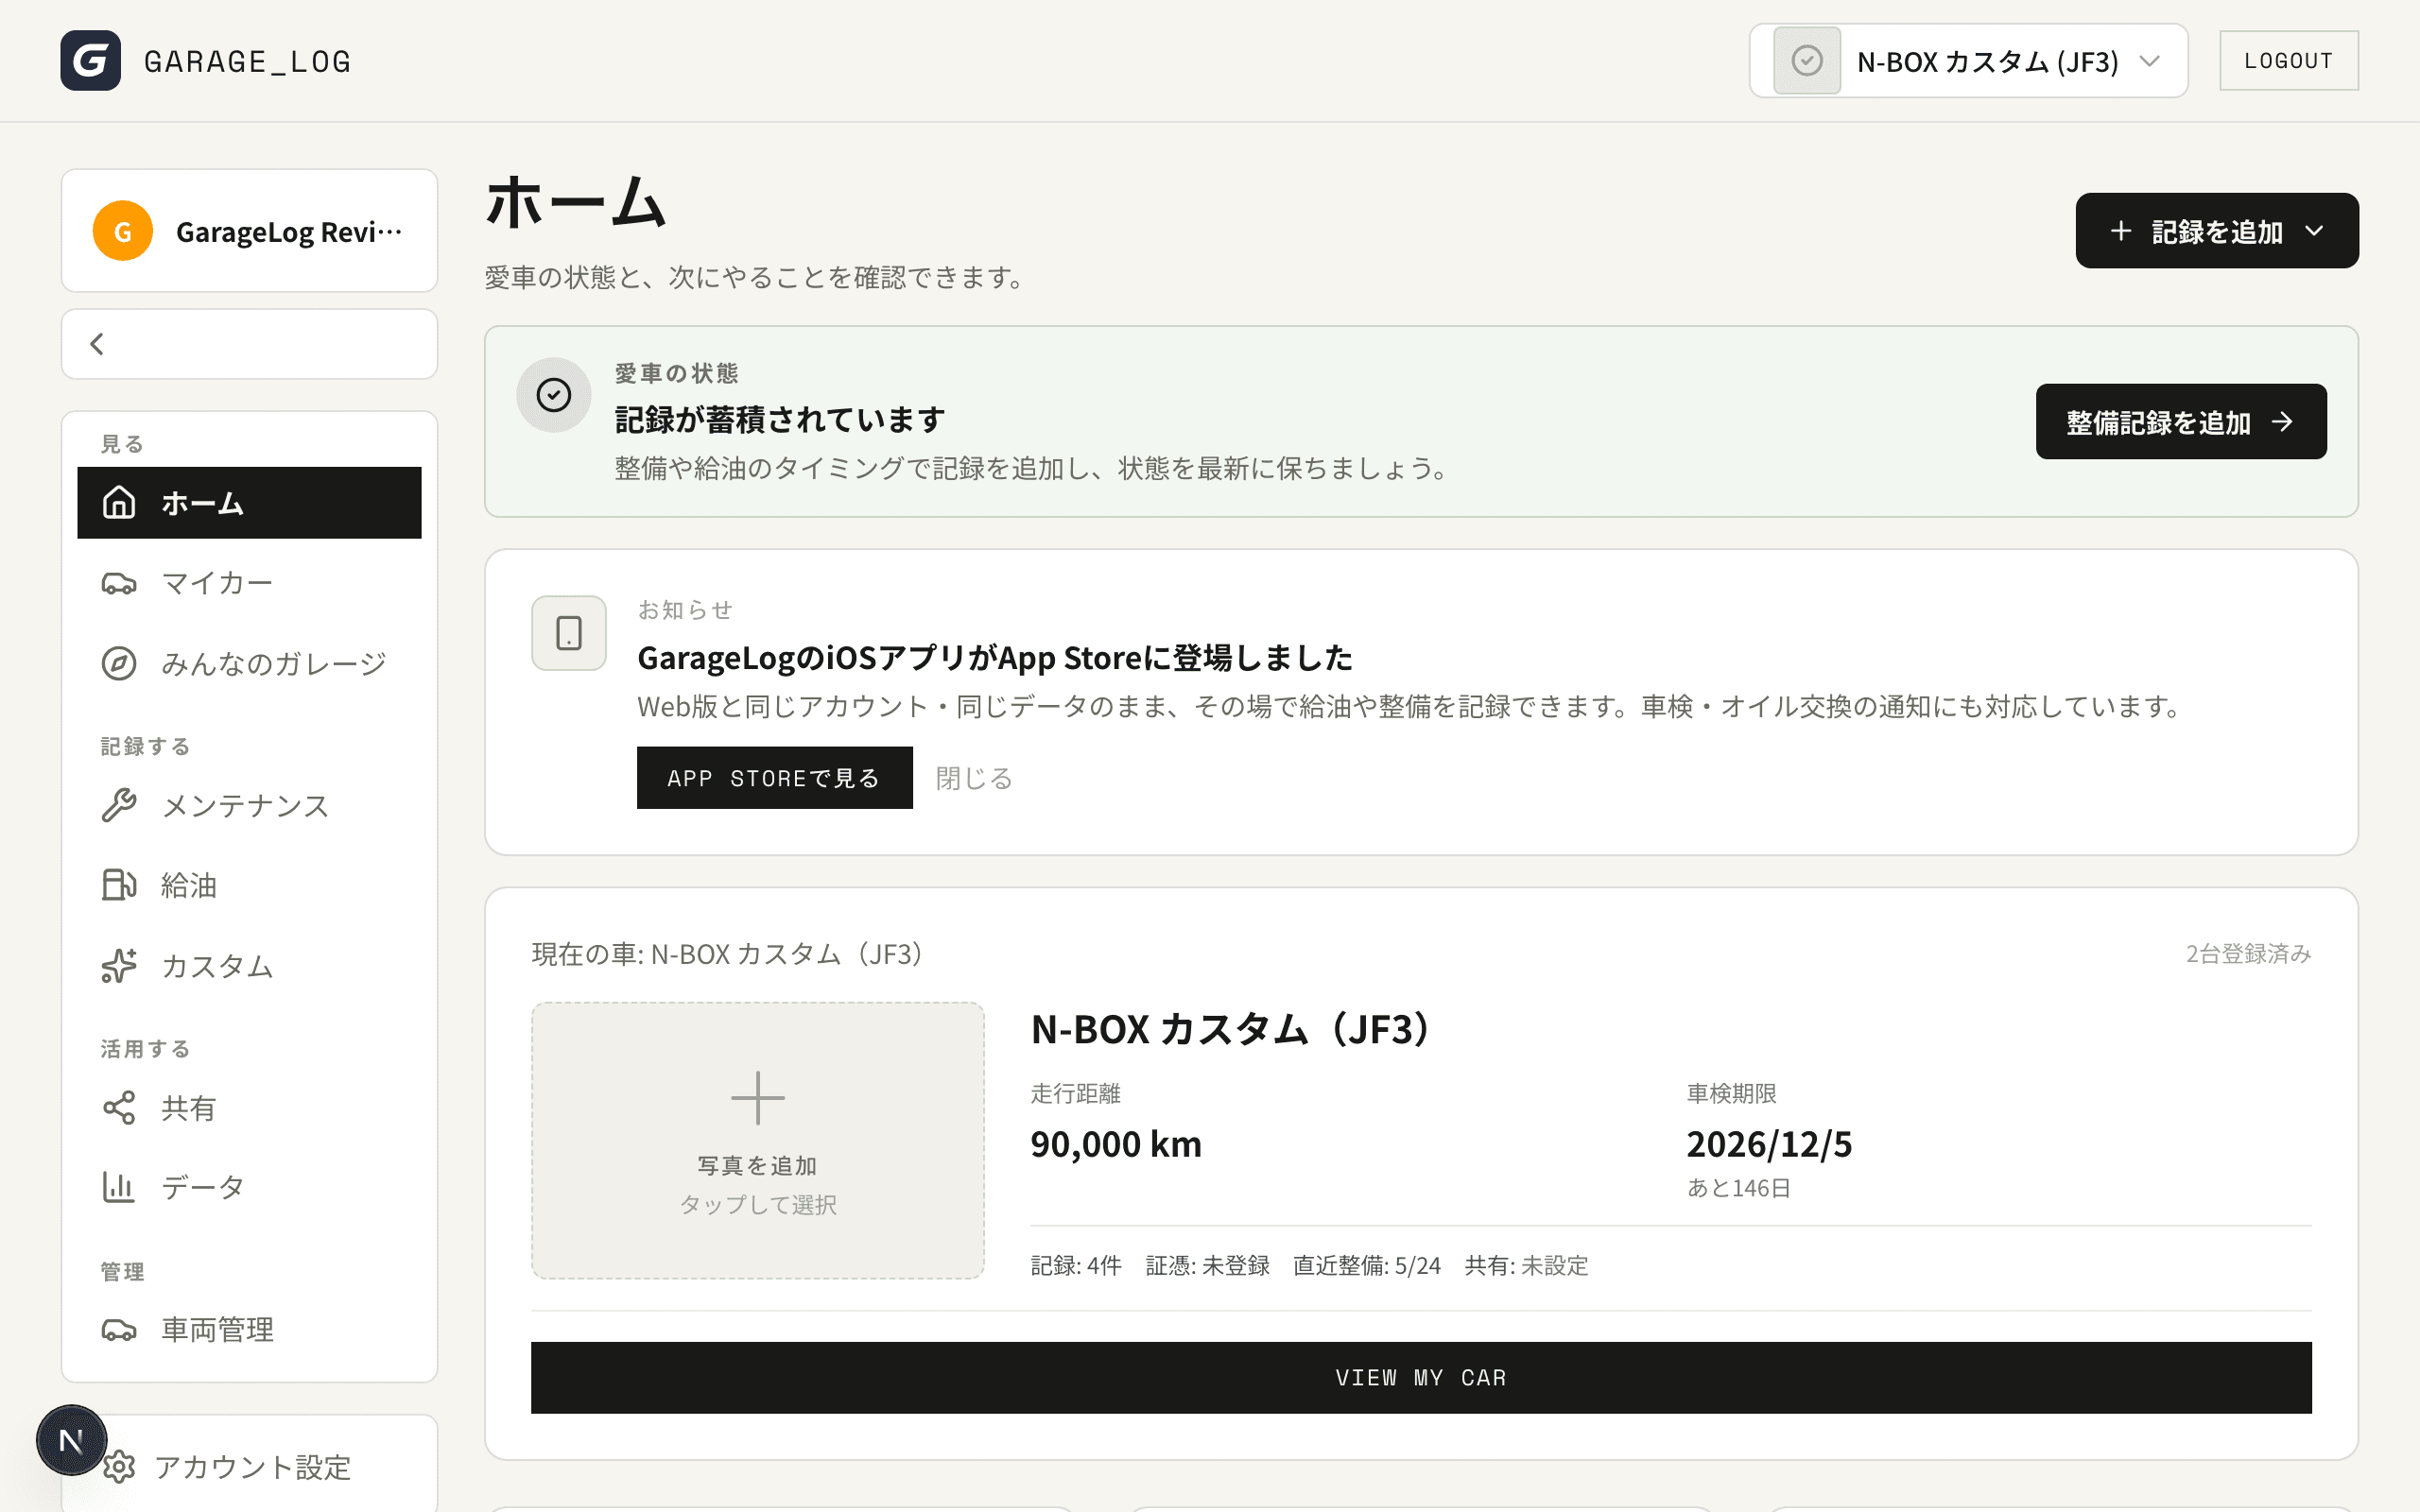Click the GarageLog Revi… account name
The height and width of the screenshot is (1512, 2420).
coord(289,232)
